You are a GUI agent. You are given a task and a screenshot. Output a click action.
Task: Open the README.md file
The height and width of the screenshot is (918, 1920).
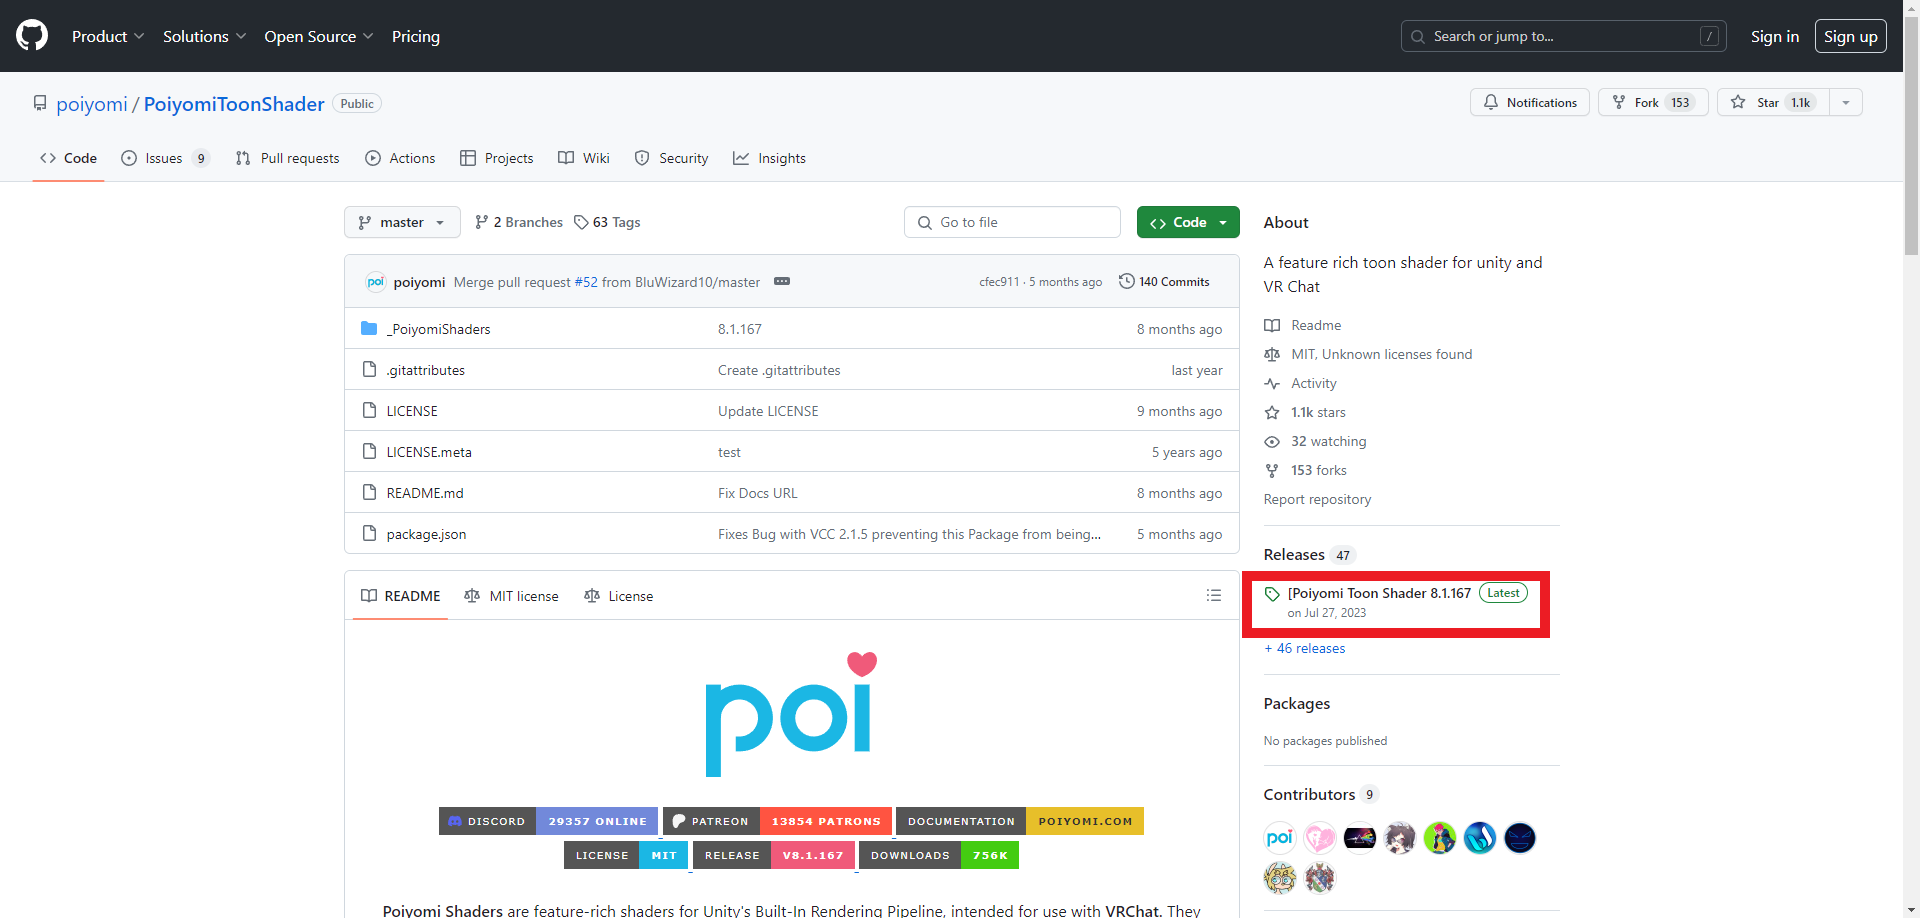(425, 493)
